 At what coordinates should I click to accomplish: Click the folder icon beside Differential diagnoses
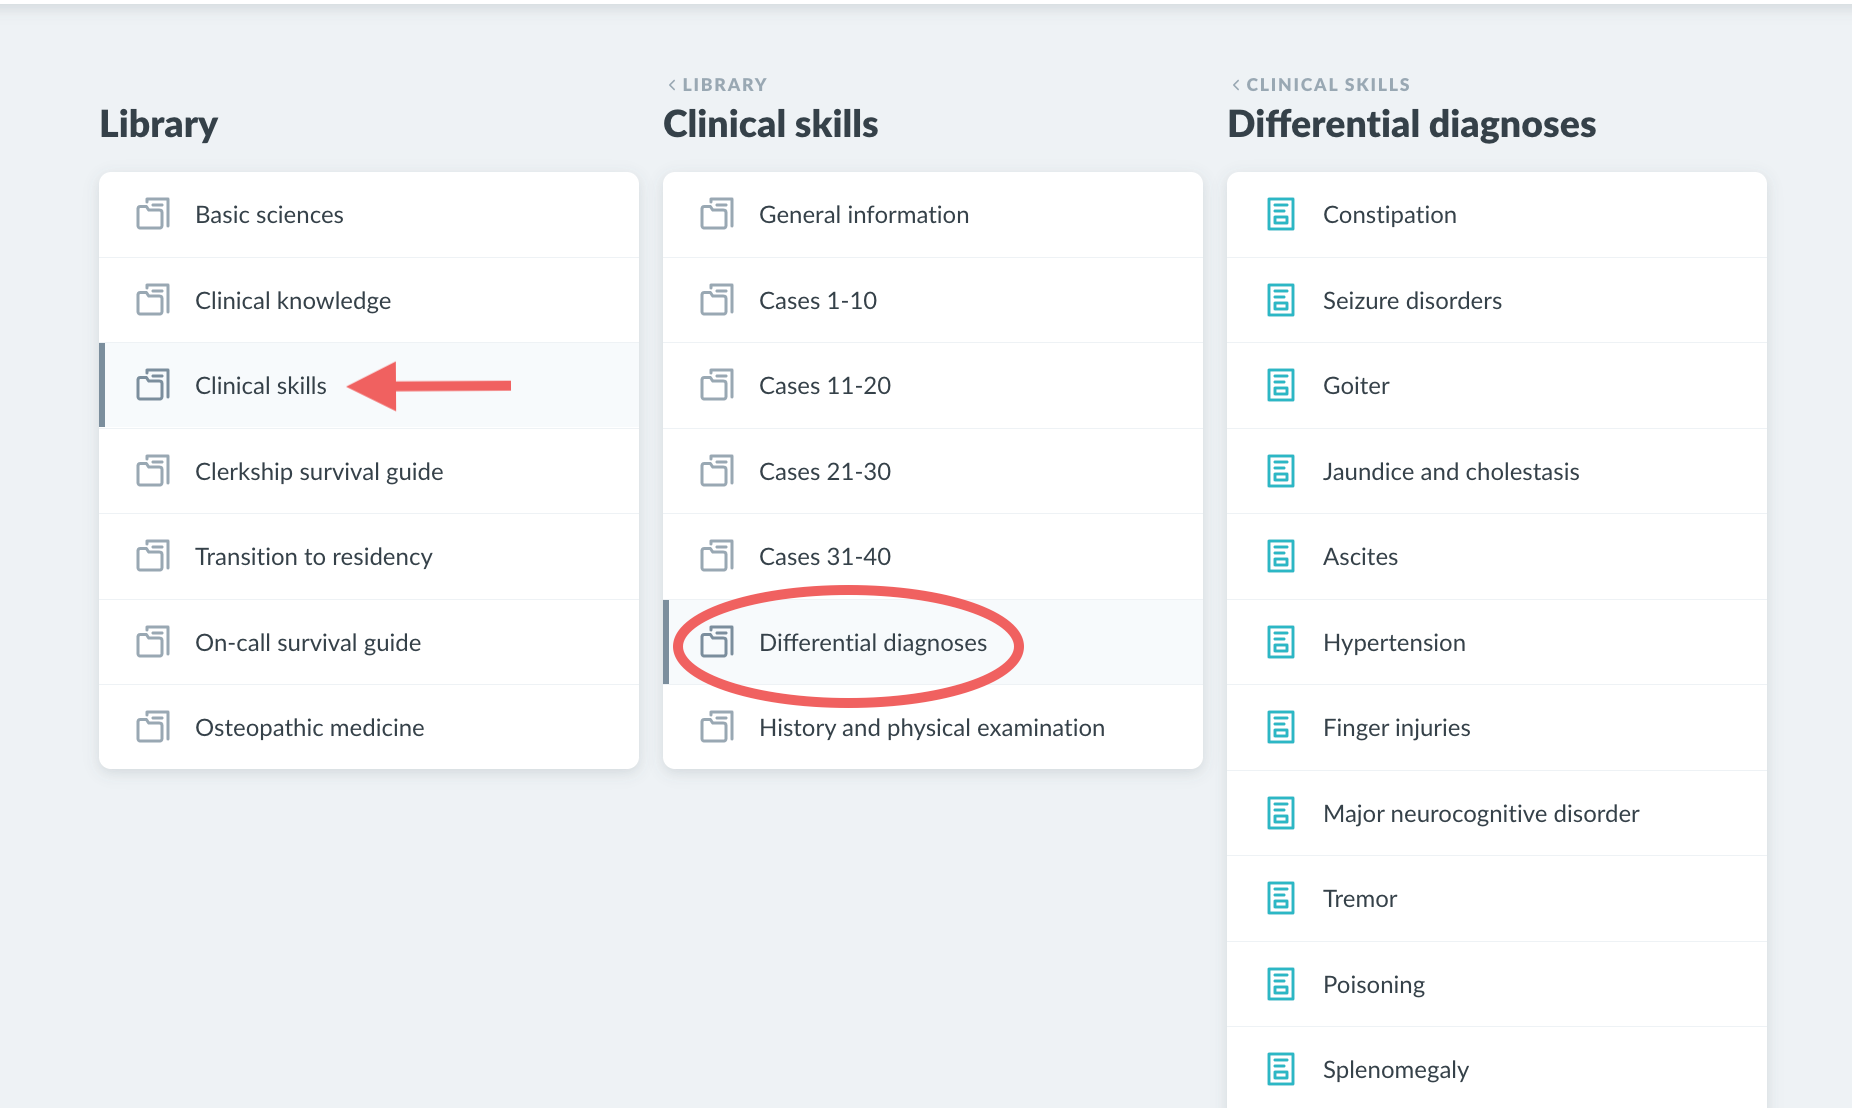[717, 642]
